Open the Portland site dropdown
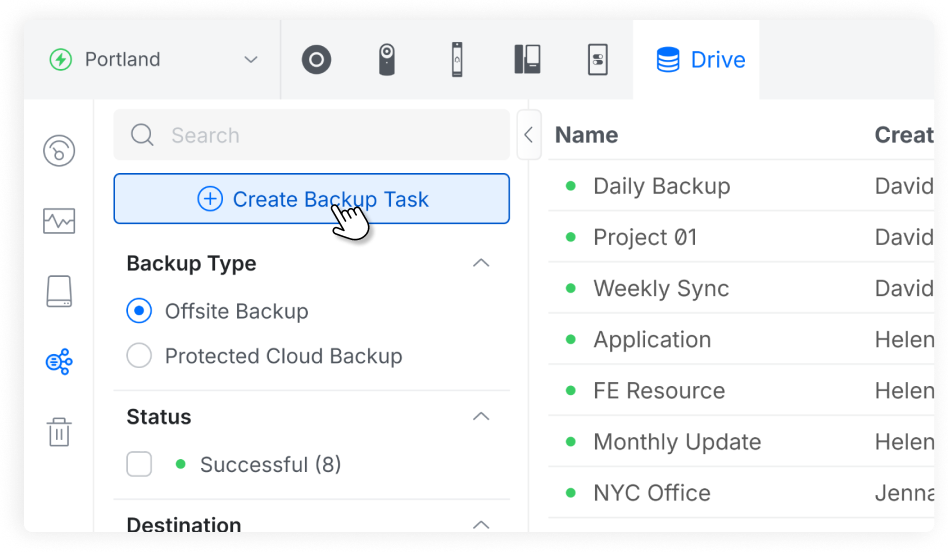The width and height of the screenshot is (948, 552). click(x=153, y=60)
